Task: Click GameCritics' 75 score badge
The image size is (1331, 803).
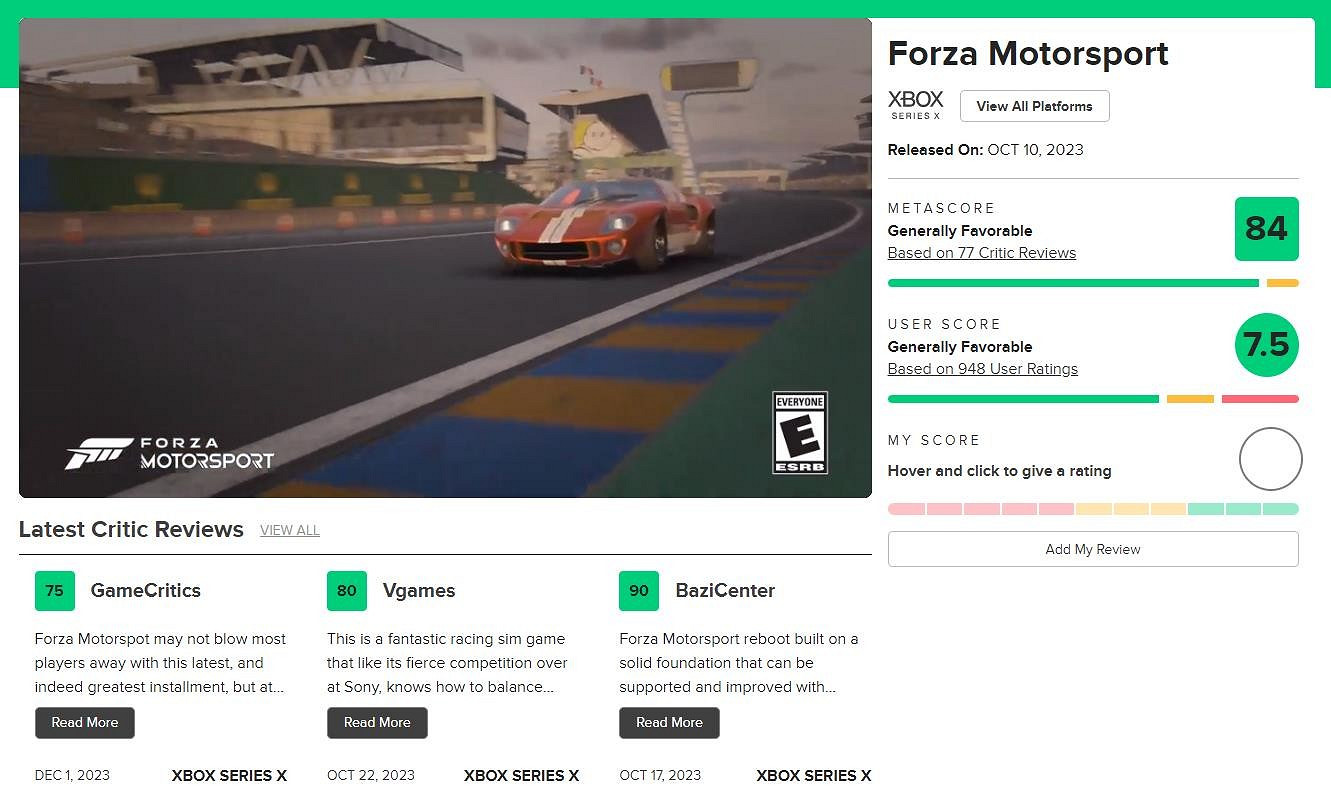Action: [54, 591]
